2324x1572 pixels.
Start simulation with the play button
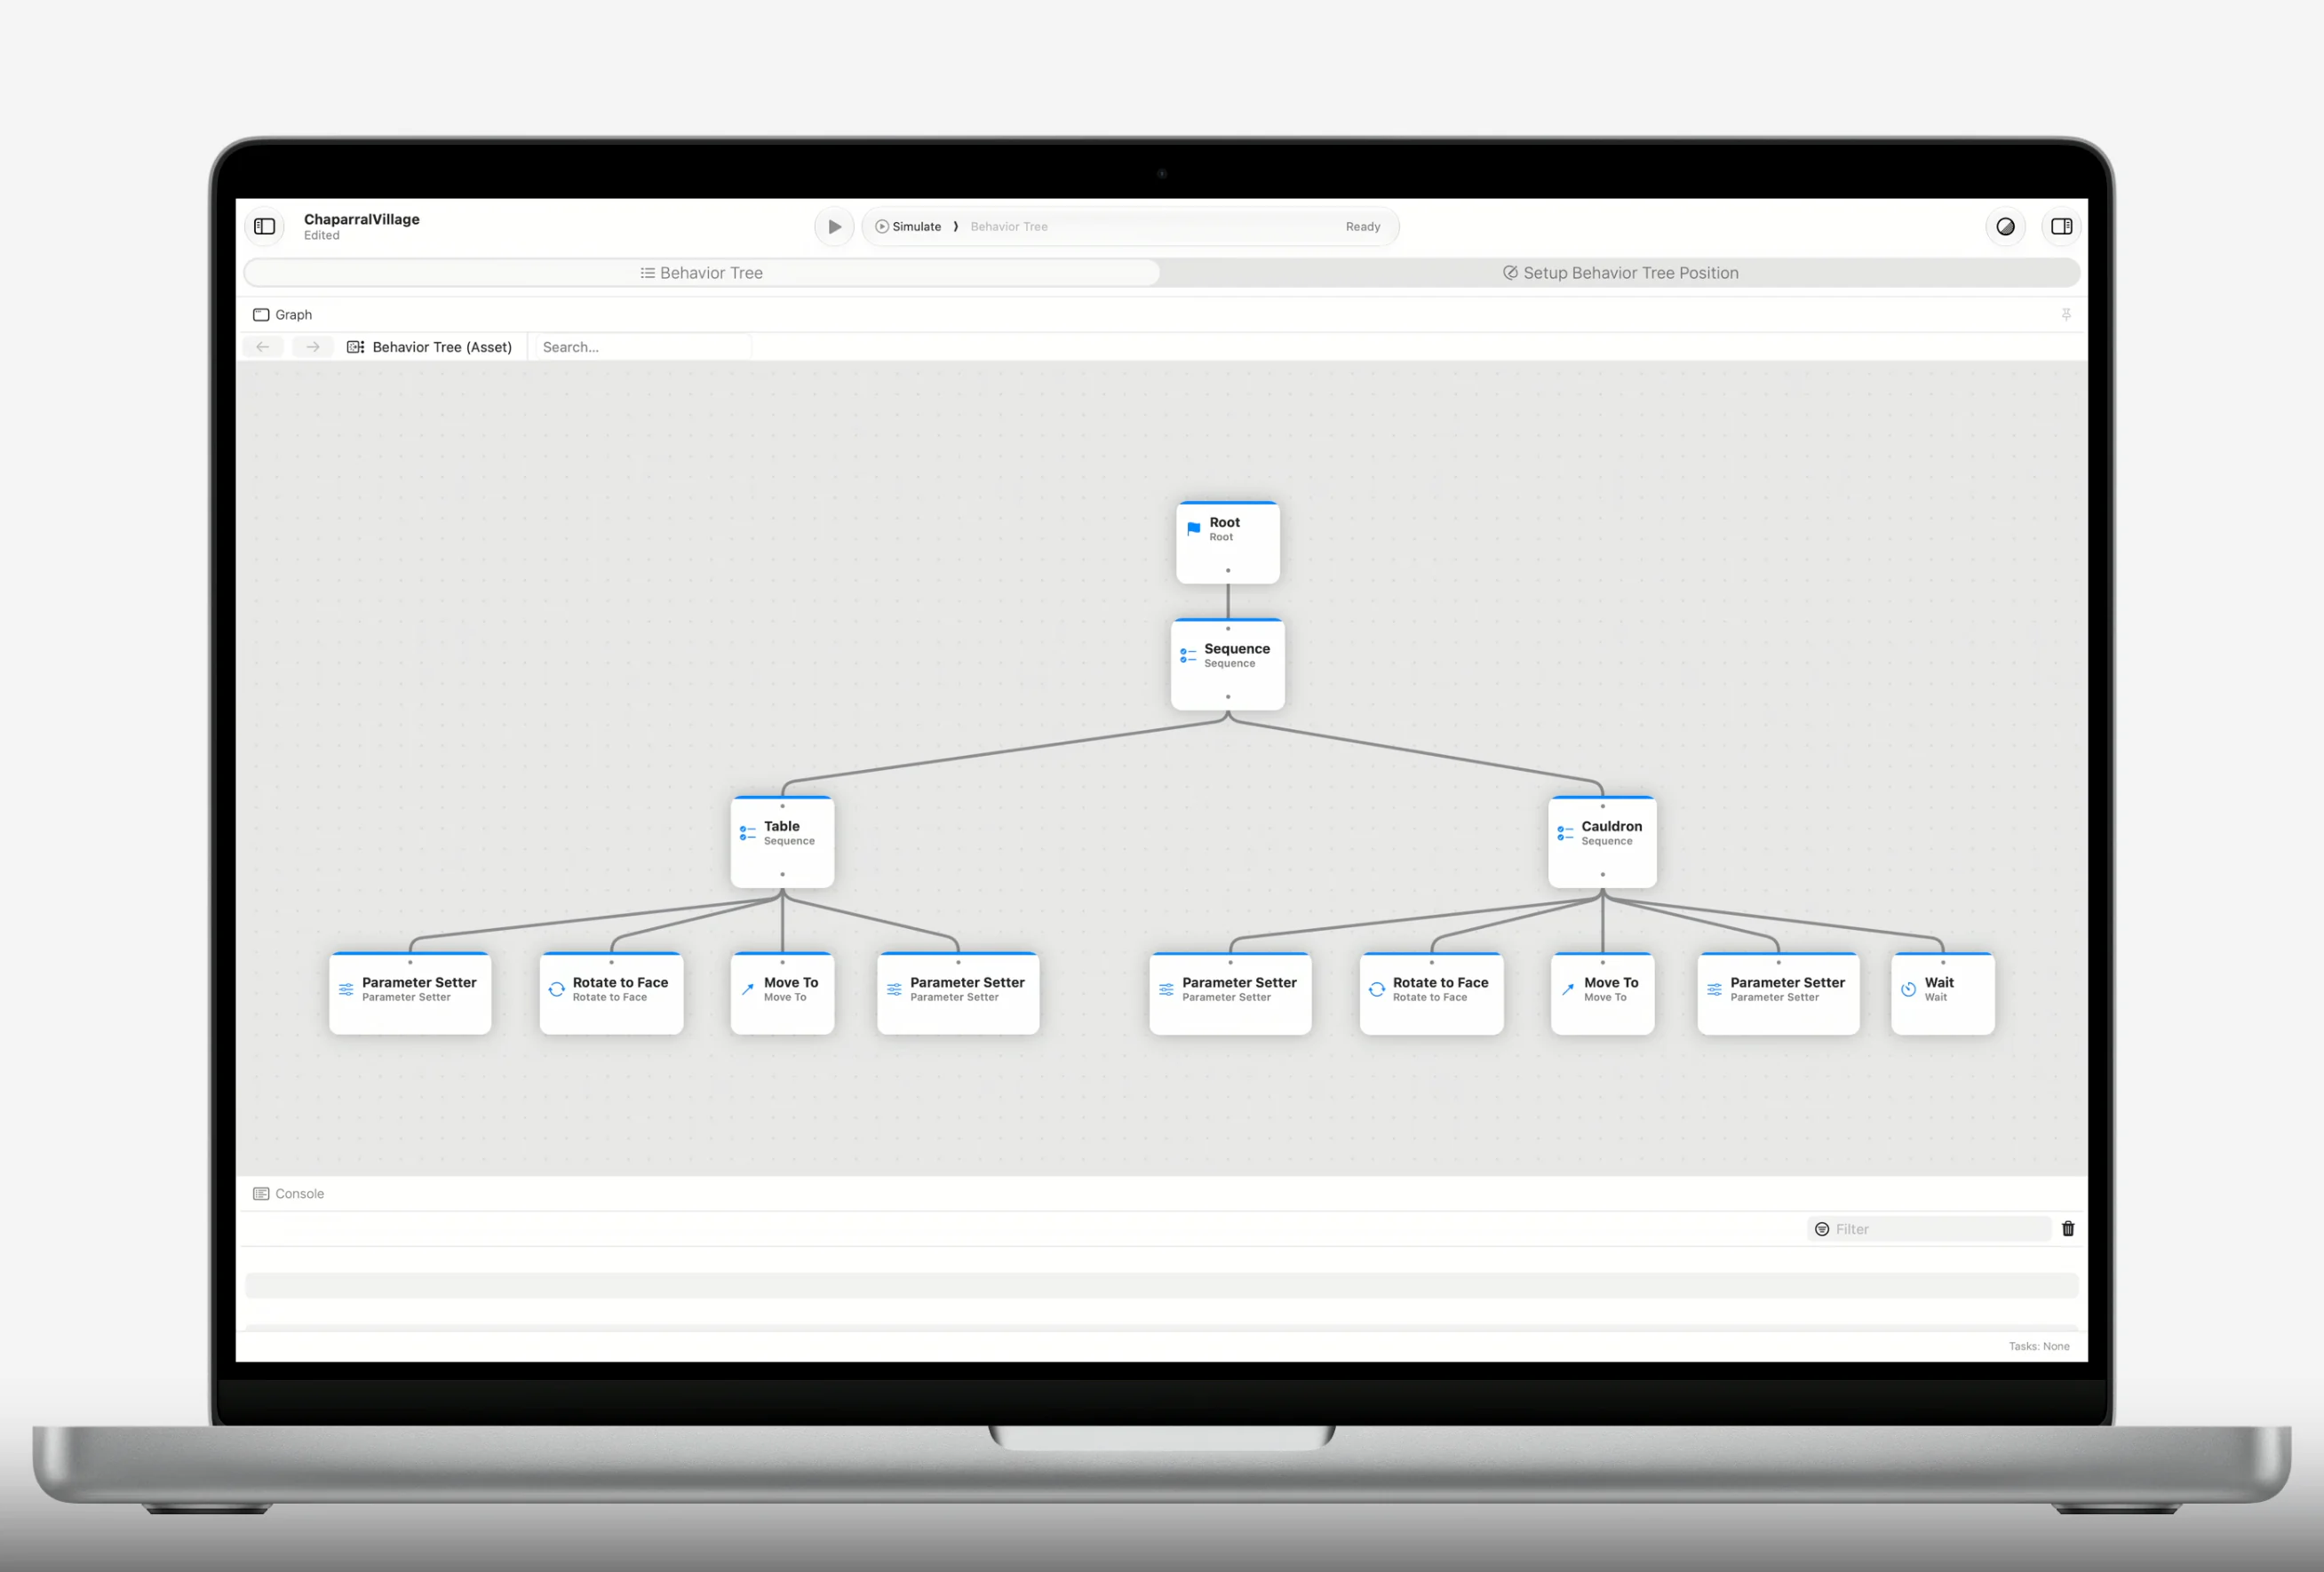pyautogui.click(x=834, y=227)
